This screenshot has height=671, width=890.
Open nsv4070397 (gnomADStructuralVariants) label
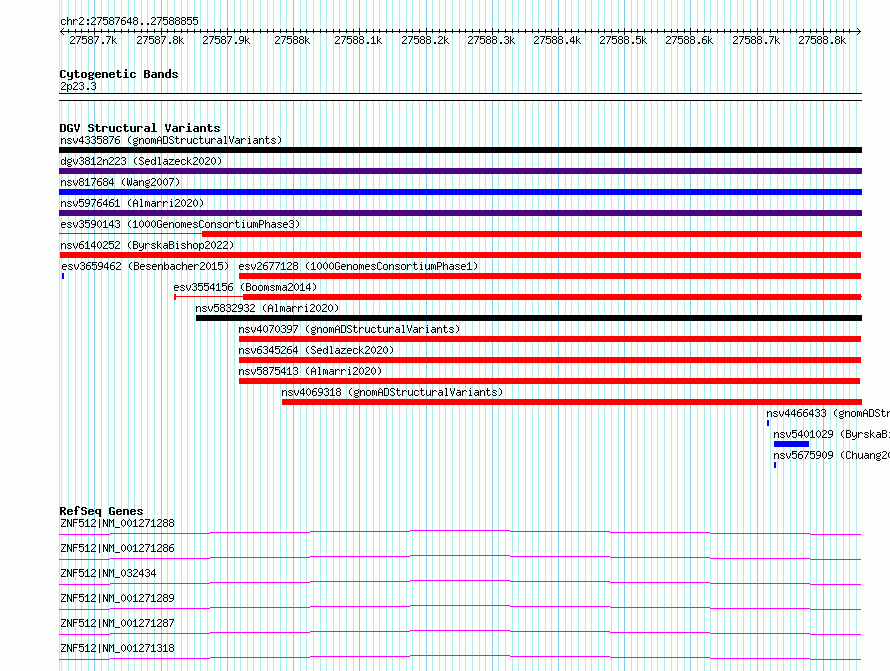349,329
